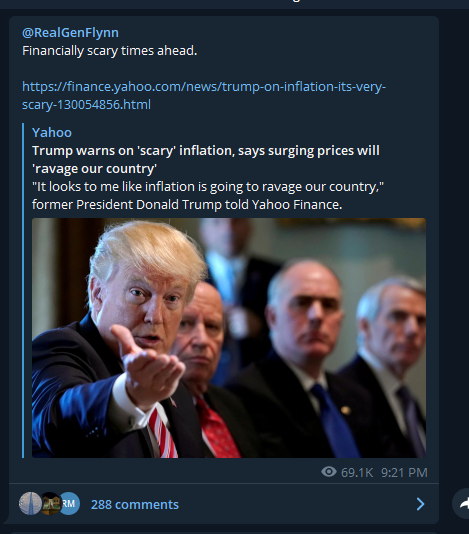Screen dimensions: 469x534
Task: Click the link preview description text about inflation
Action: tap(208, 195)
